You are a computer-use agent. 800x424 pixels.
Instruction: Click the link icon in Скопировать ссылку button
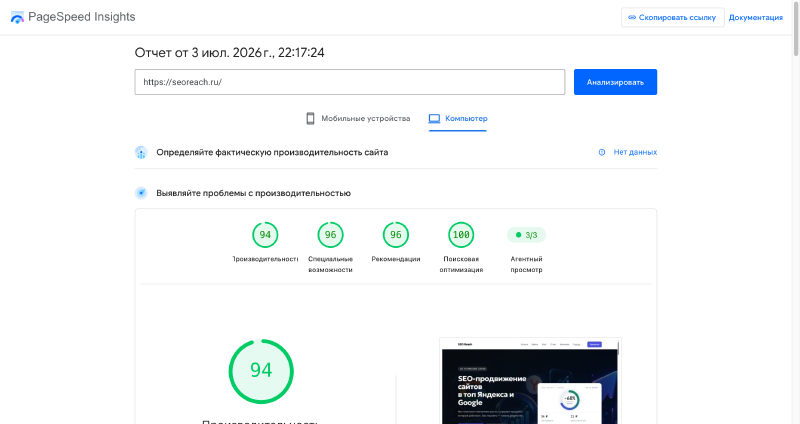point(632,17)
